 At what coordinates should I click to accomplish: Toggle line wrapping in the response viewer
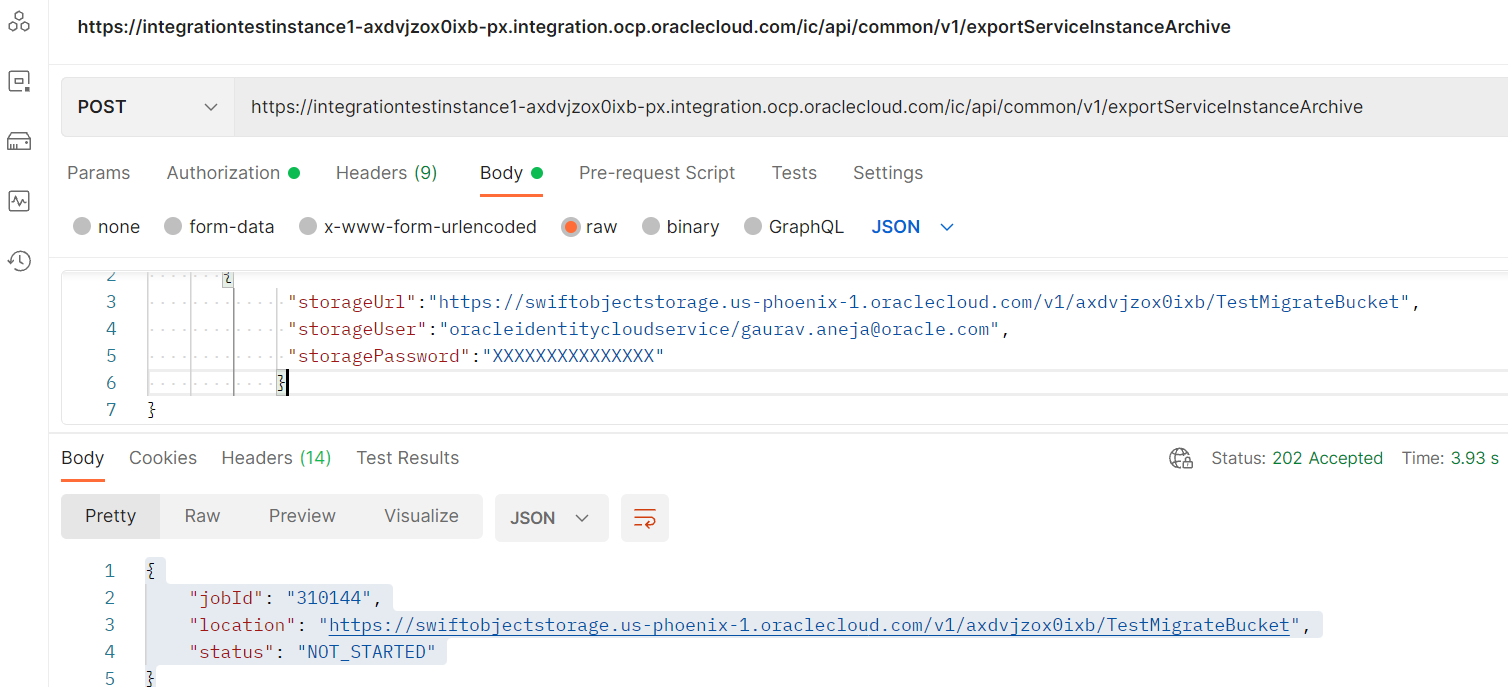pyautogui.click(x=644, y=517)
